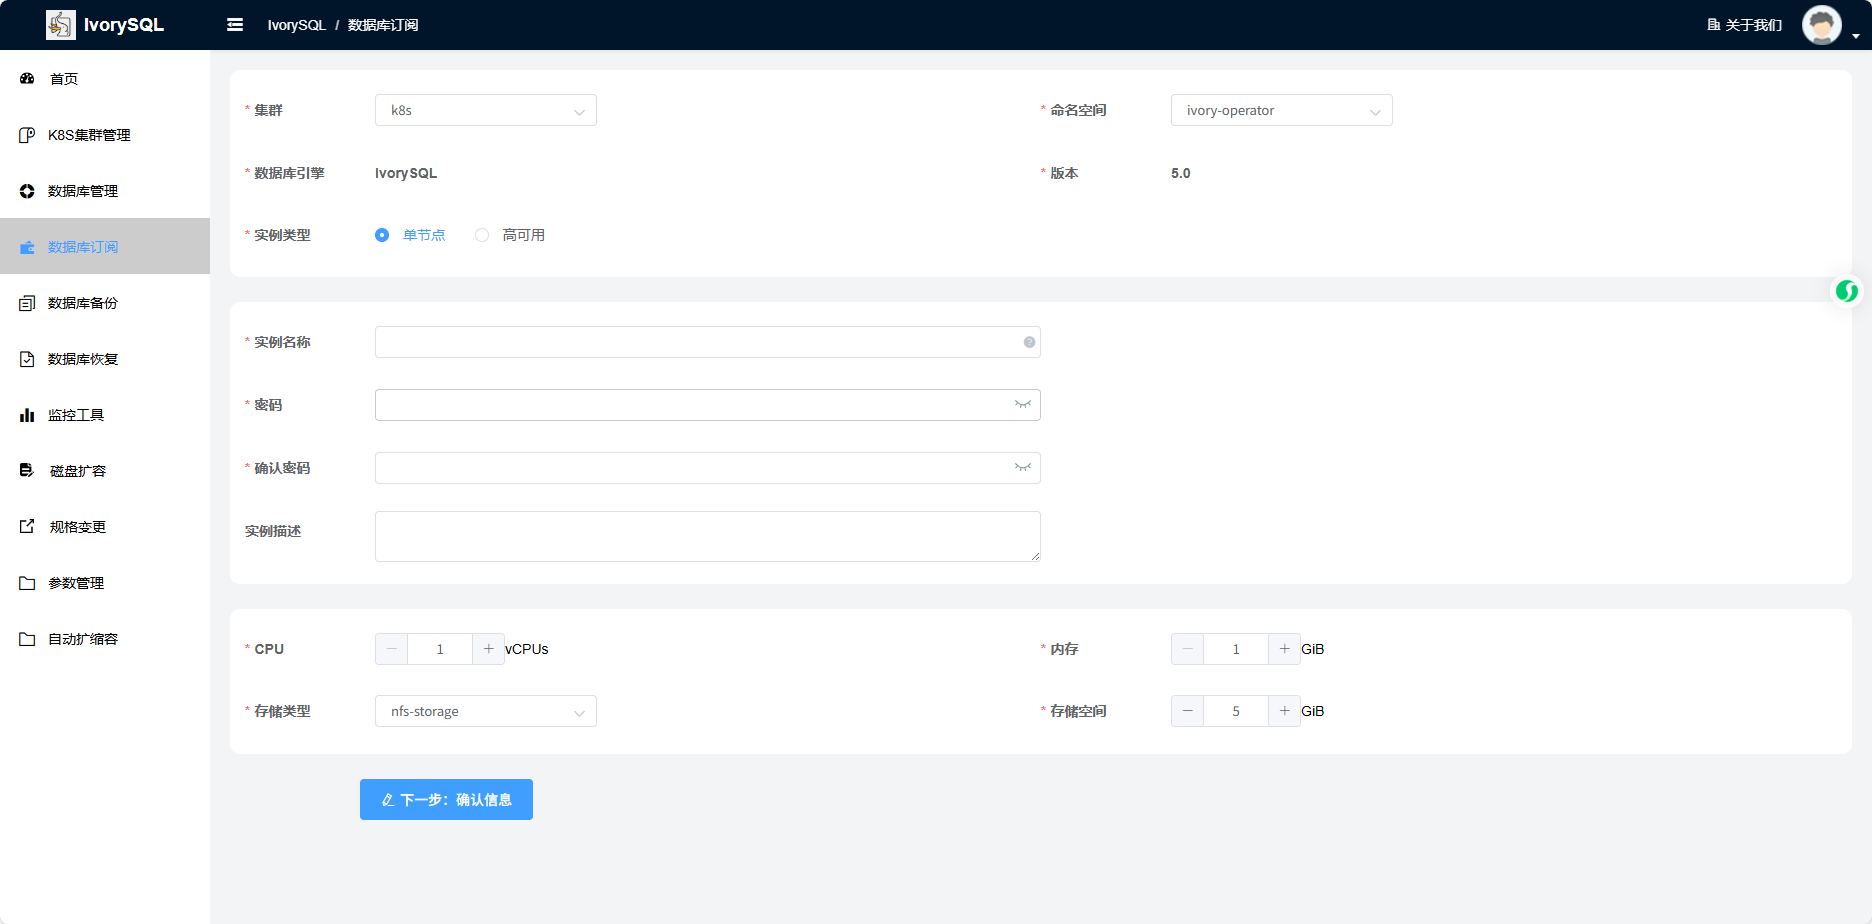Open the 关于我们 link

1745,25
